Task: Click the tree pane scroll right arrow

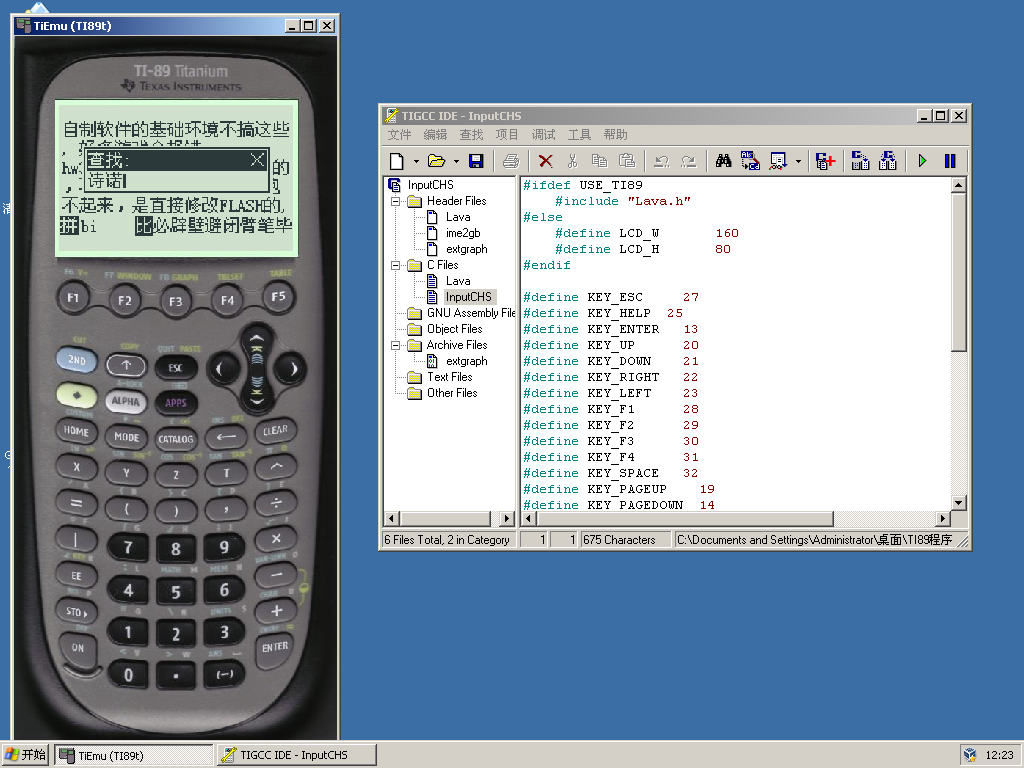Action: click(x=507, y=519)
